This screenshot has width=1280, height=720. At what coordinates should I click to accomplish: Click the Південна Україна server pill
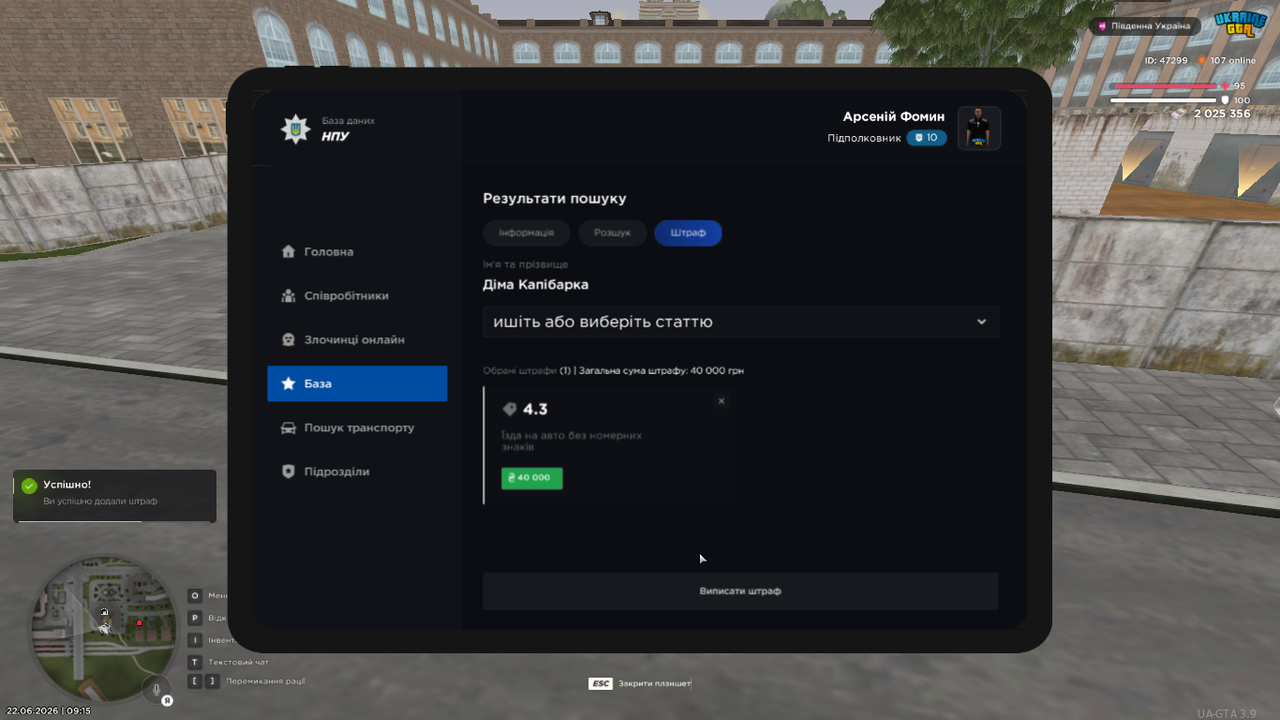coord(1144,26)
